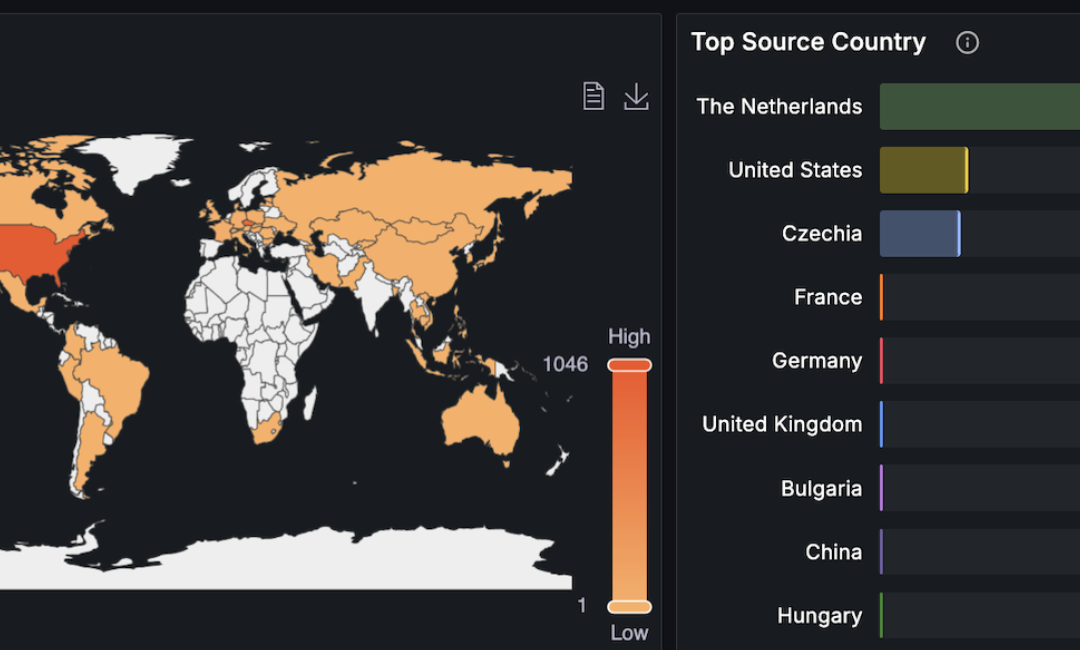1080x650 pixels.
Task: Show info for Top Source Country
Action: [967, 43]
